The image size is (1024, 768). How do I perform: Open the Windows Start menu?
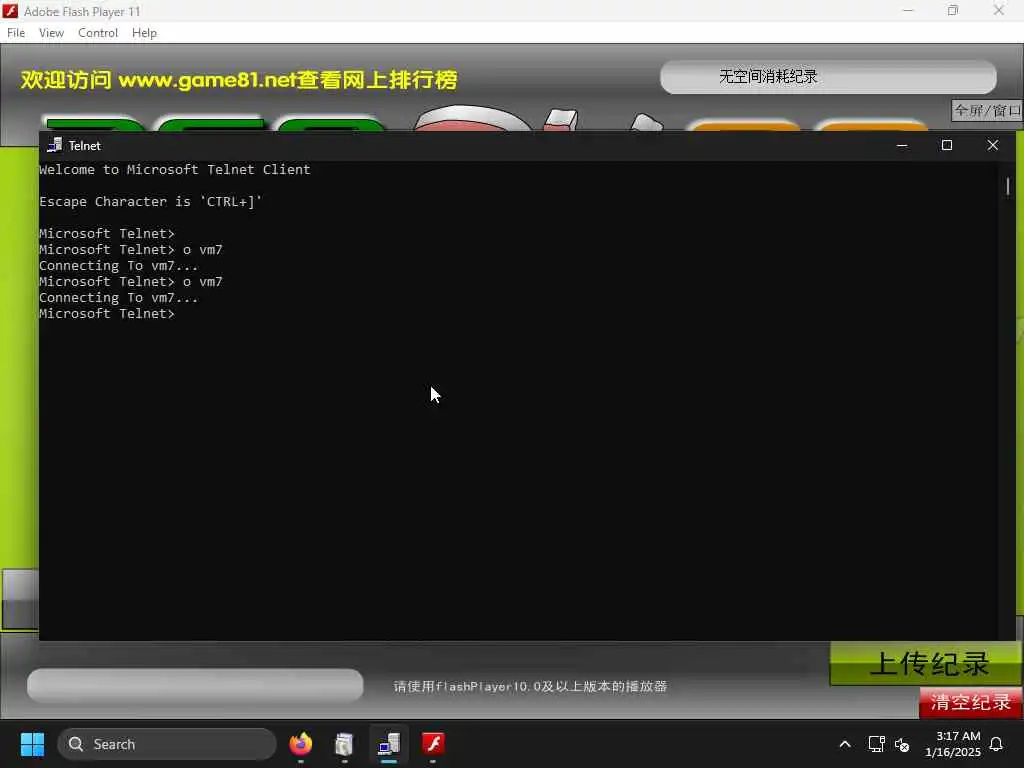pyautogui.click(x=32, y=744)
